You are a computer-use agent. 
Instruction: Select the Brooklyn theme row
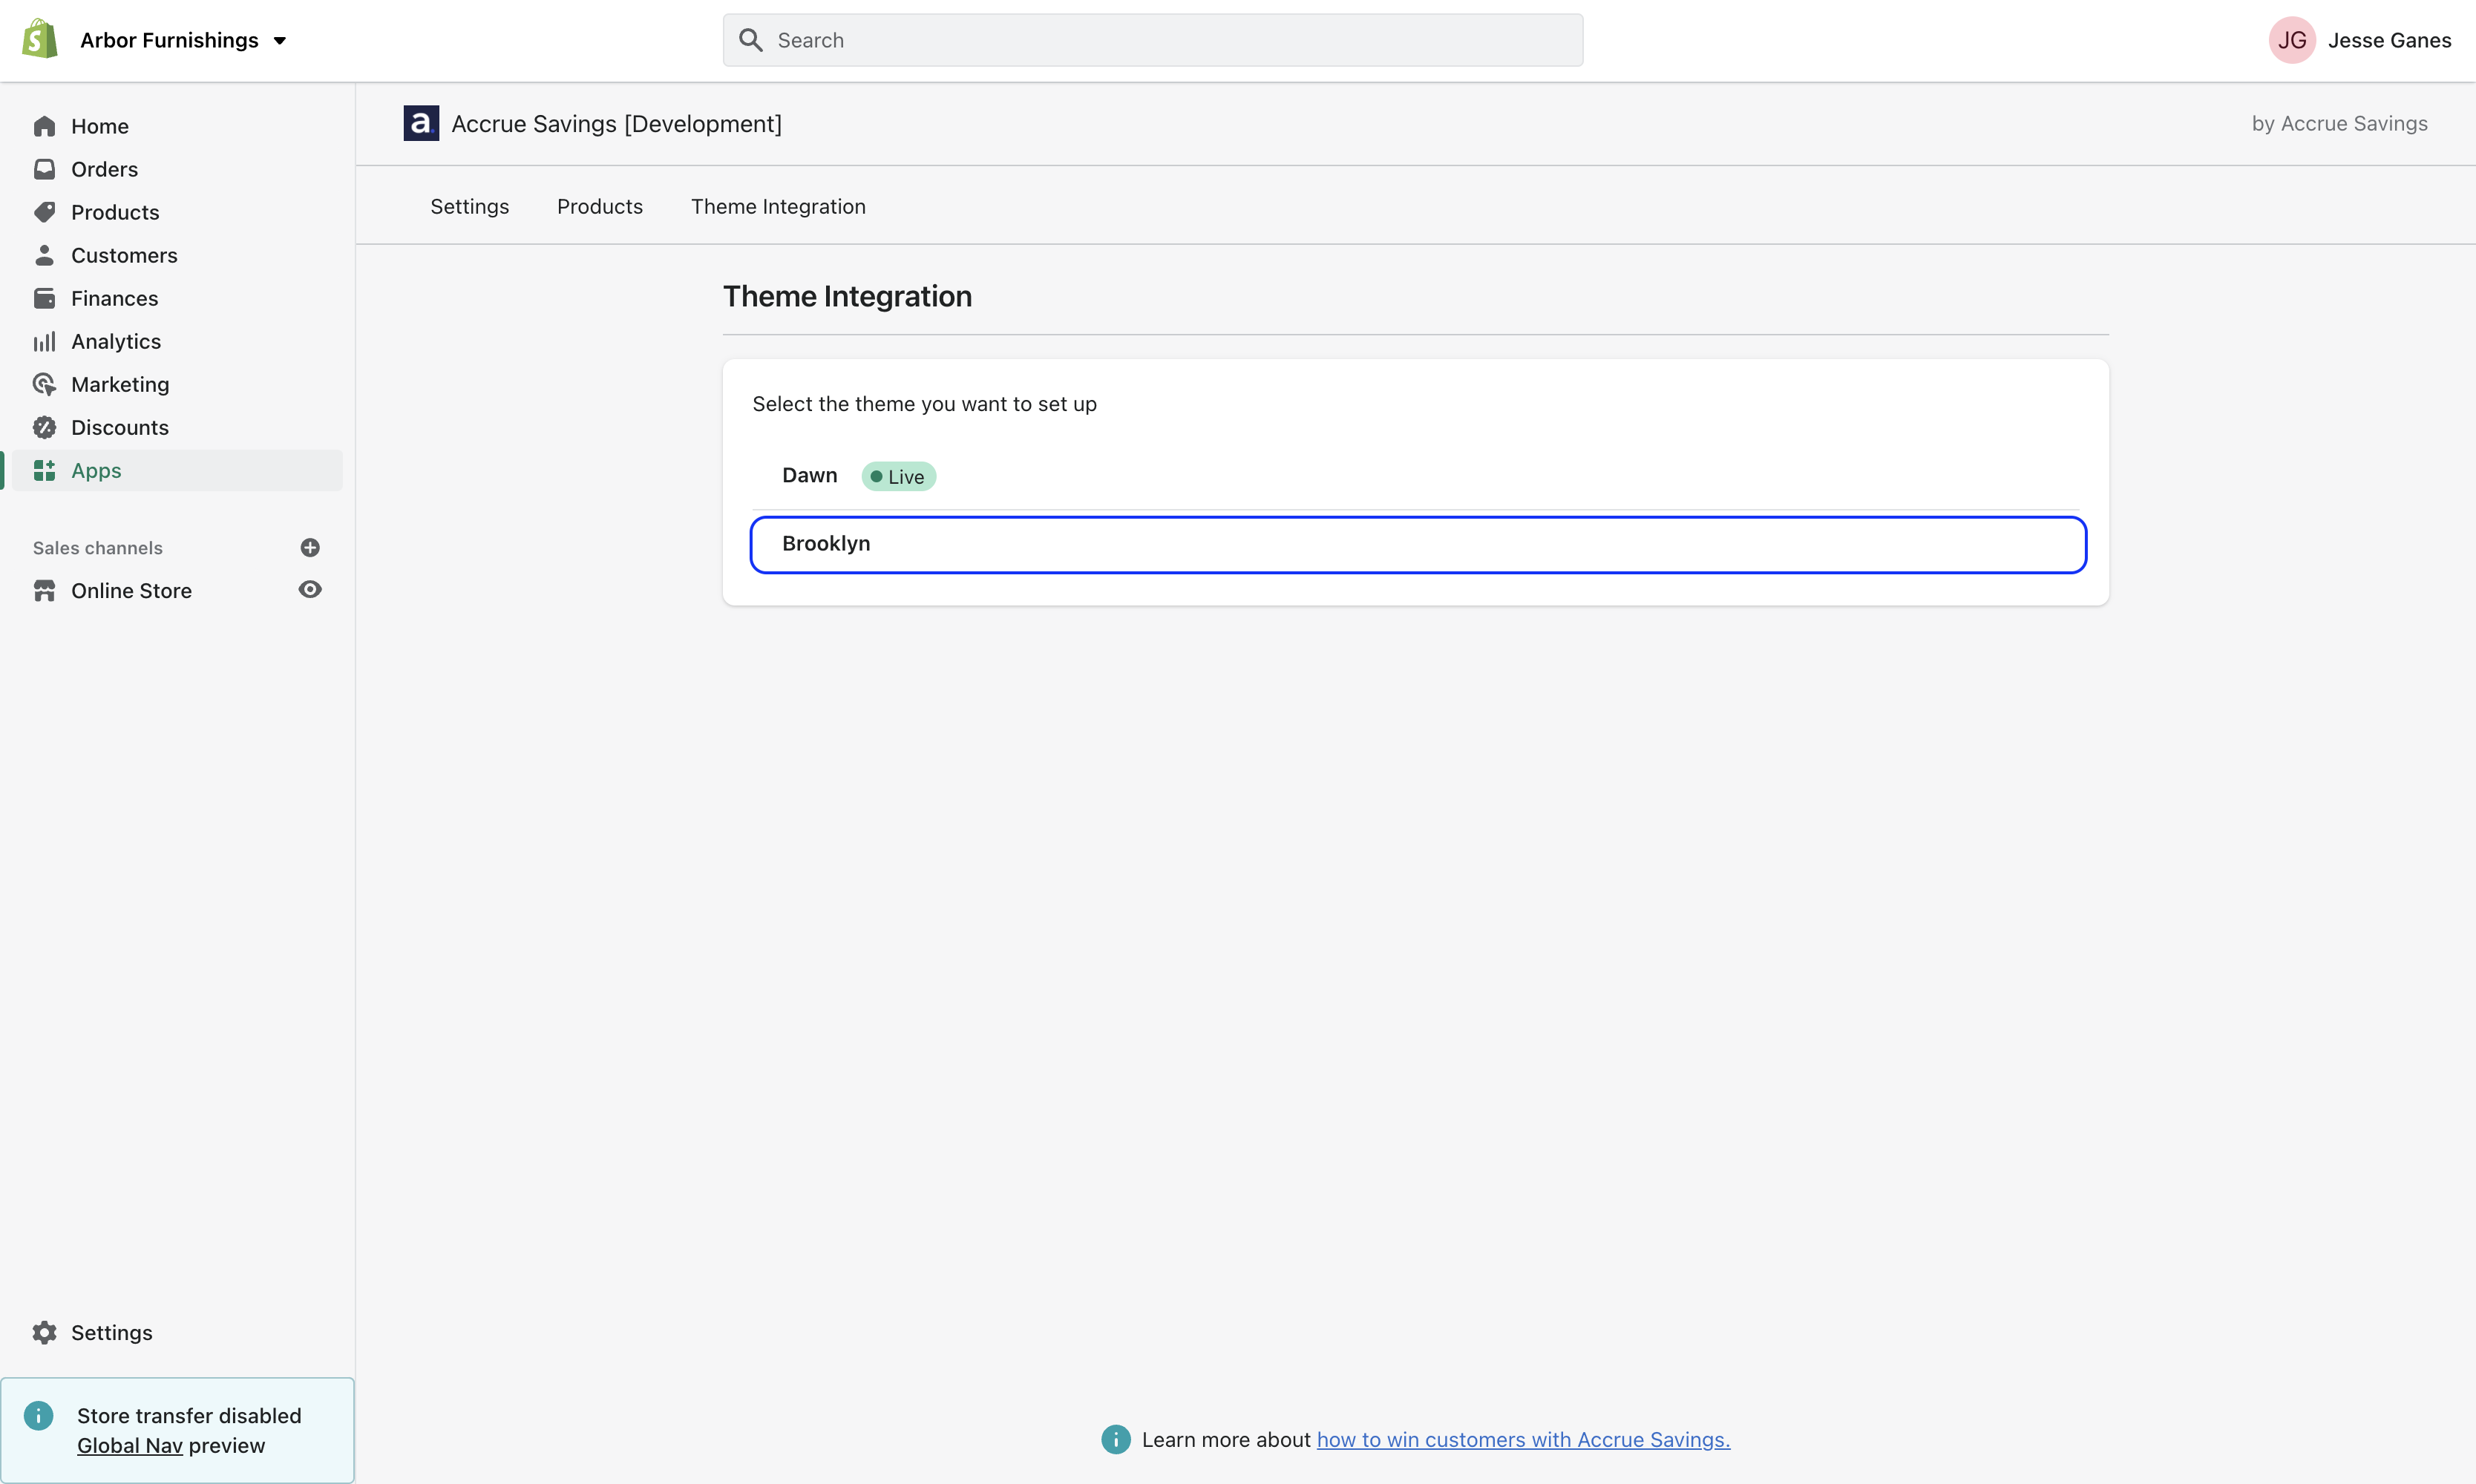(1418, 544)
